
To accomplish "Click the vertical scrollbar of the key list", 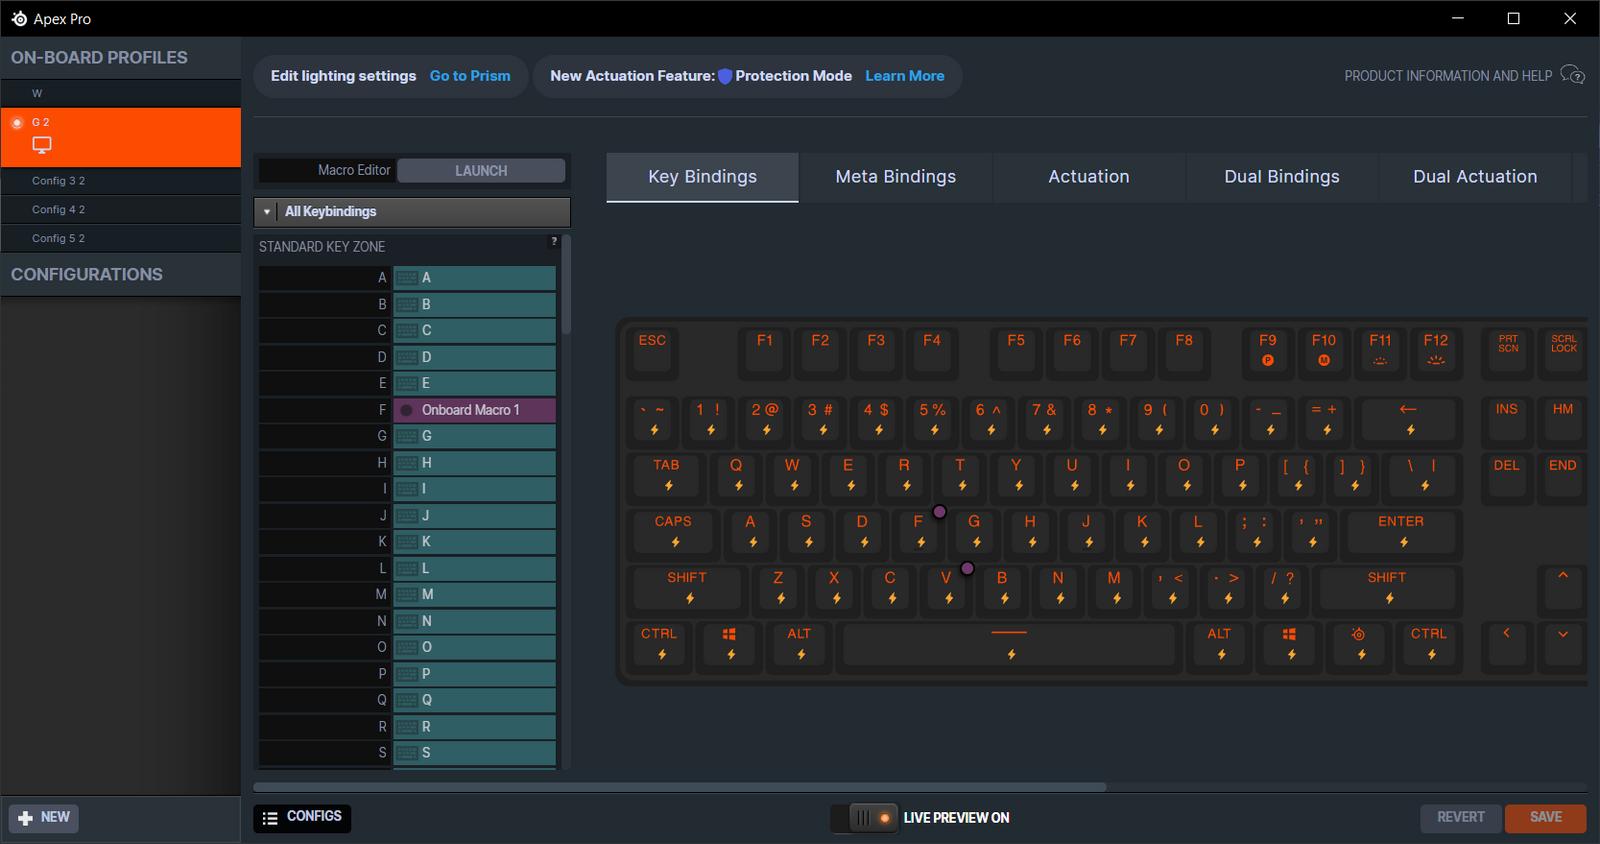I will point(566,285).
